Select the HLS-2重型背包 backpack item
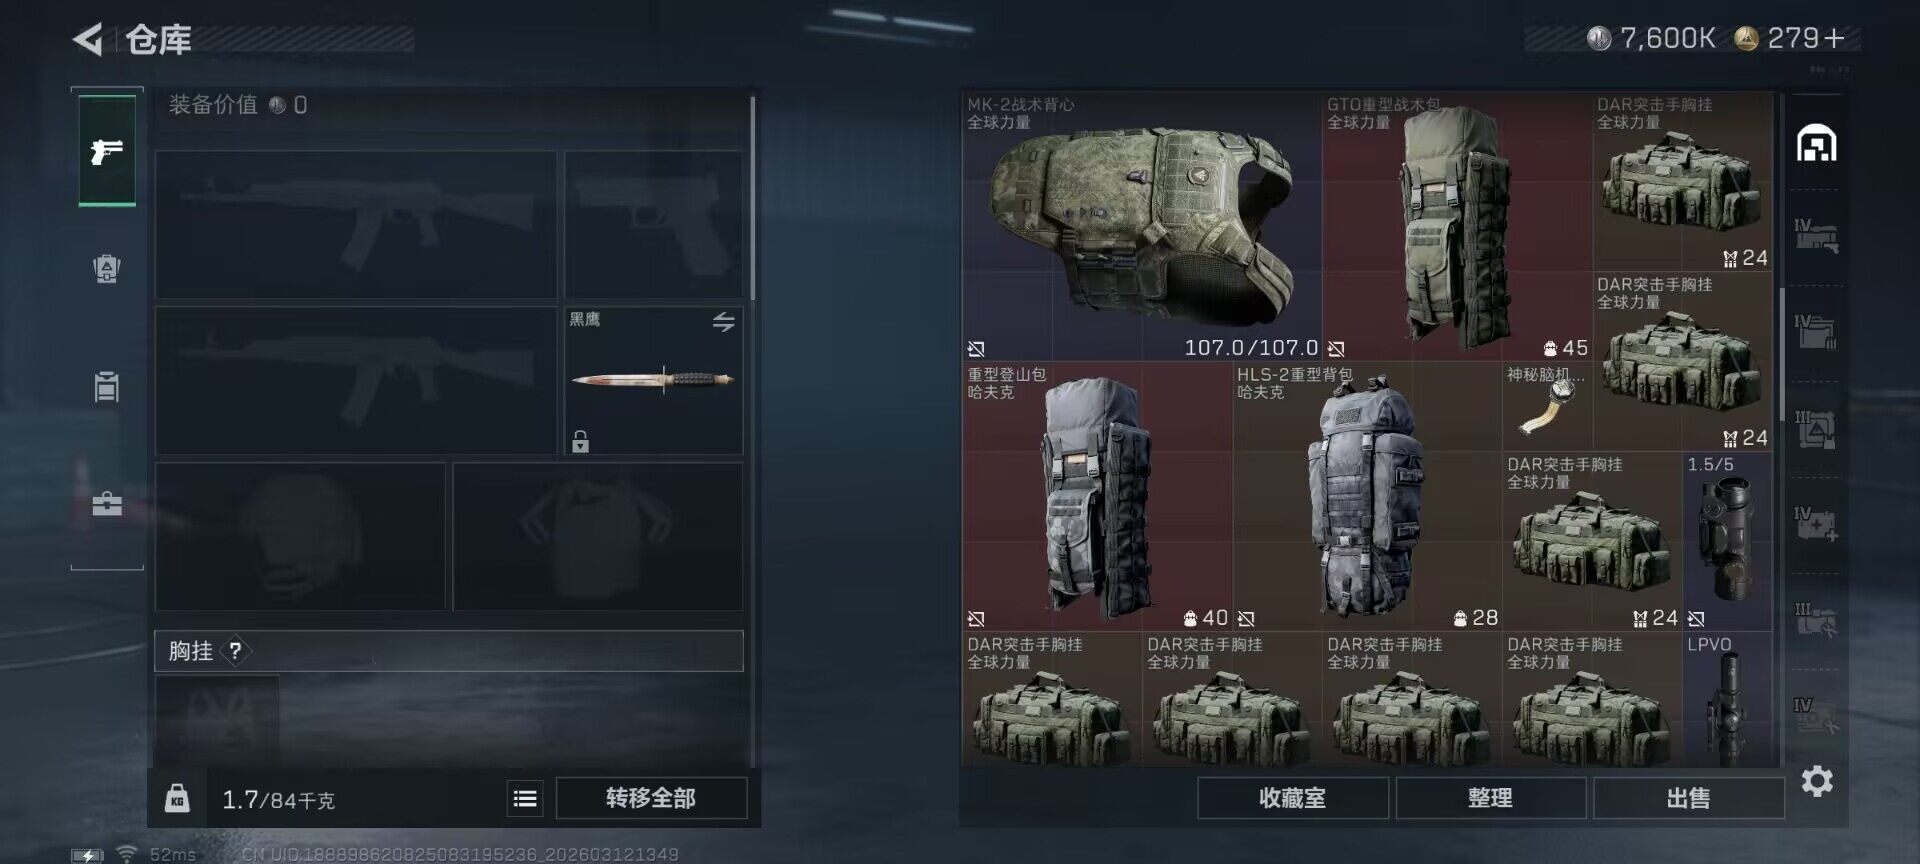 [x=1367, y=496]
